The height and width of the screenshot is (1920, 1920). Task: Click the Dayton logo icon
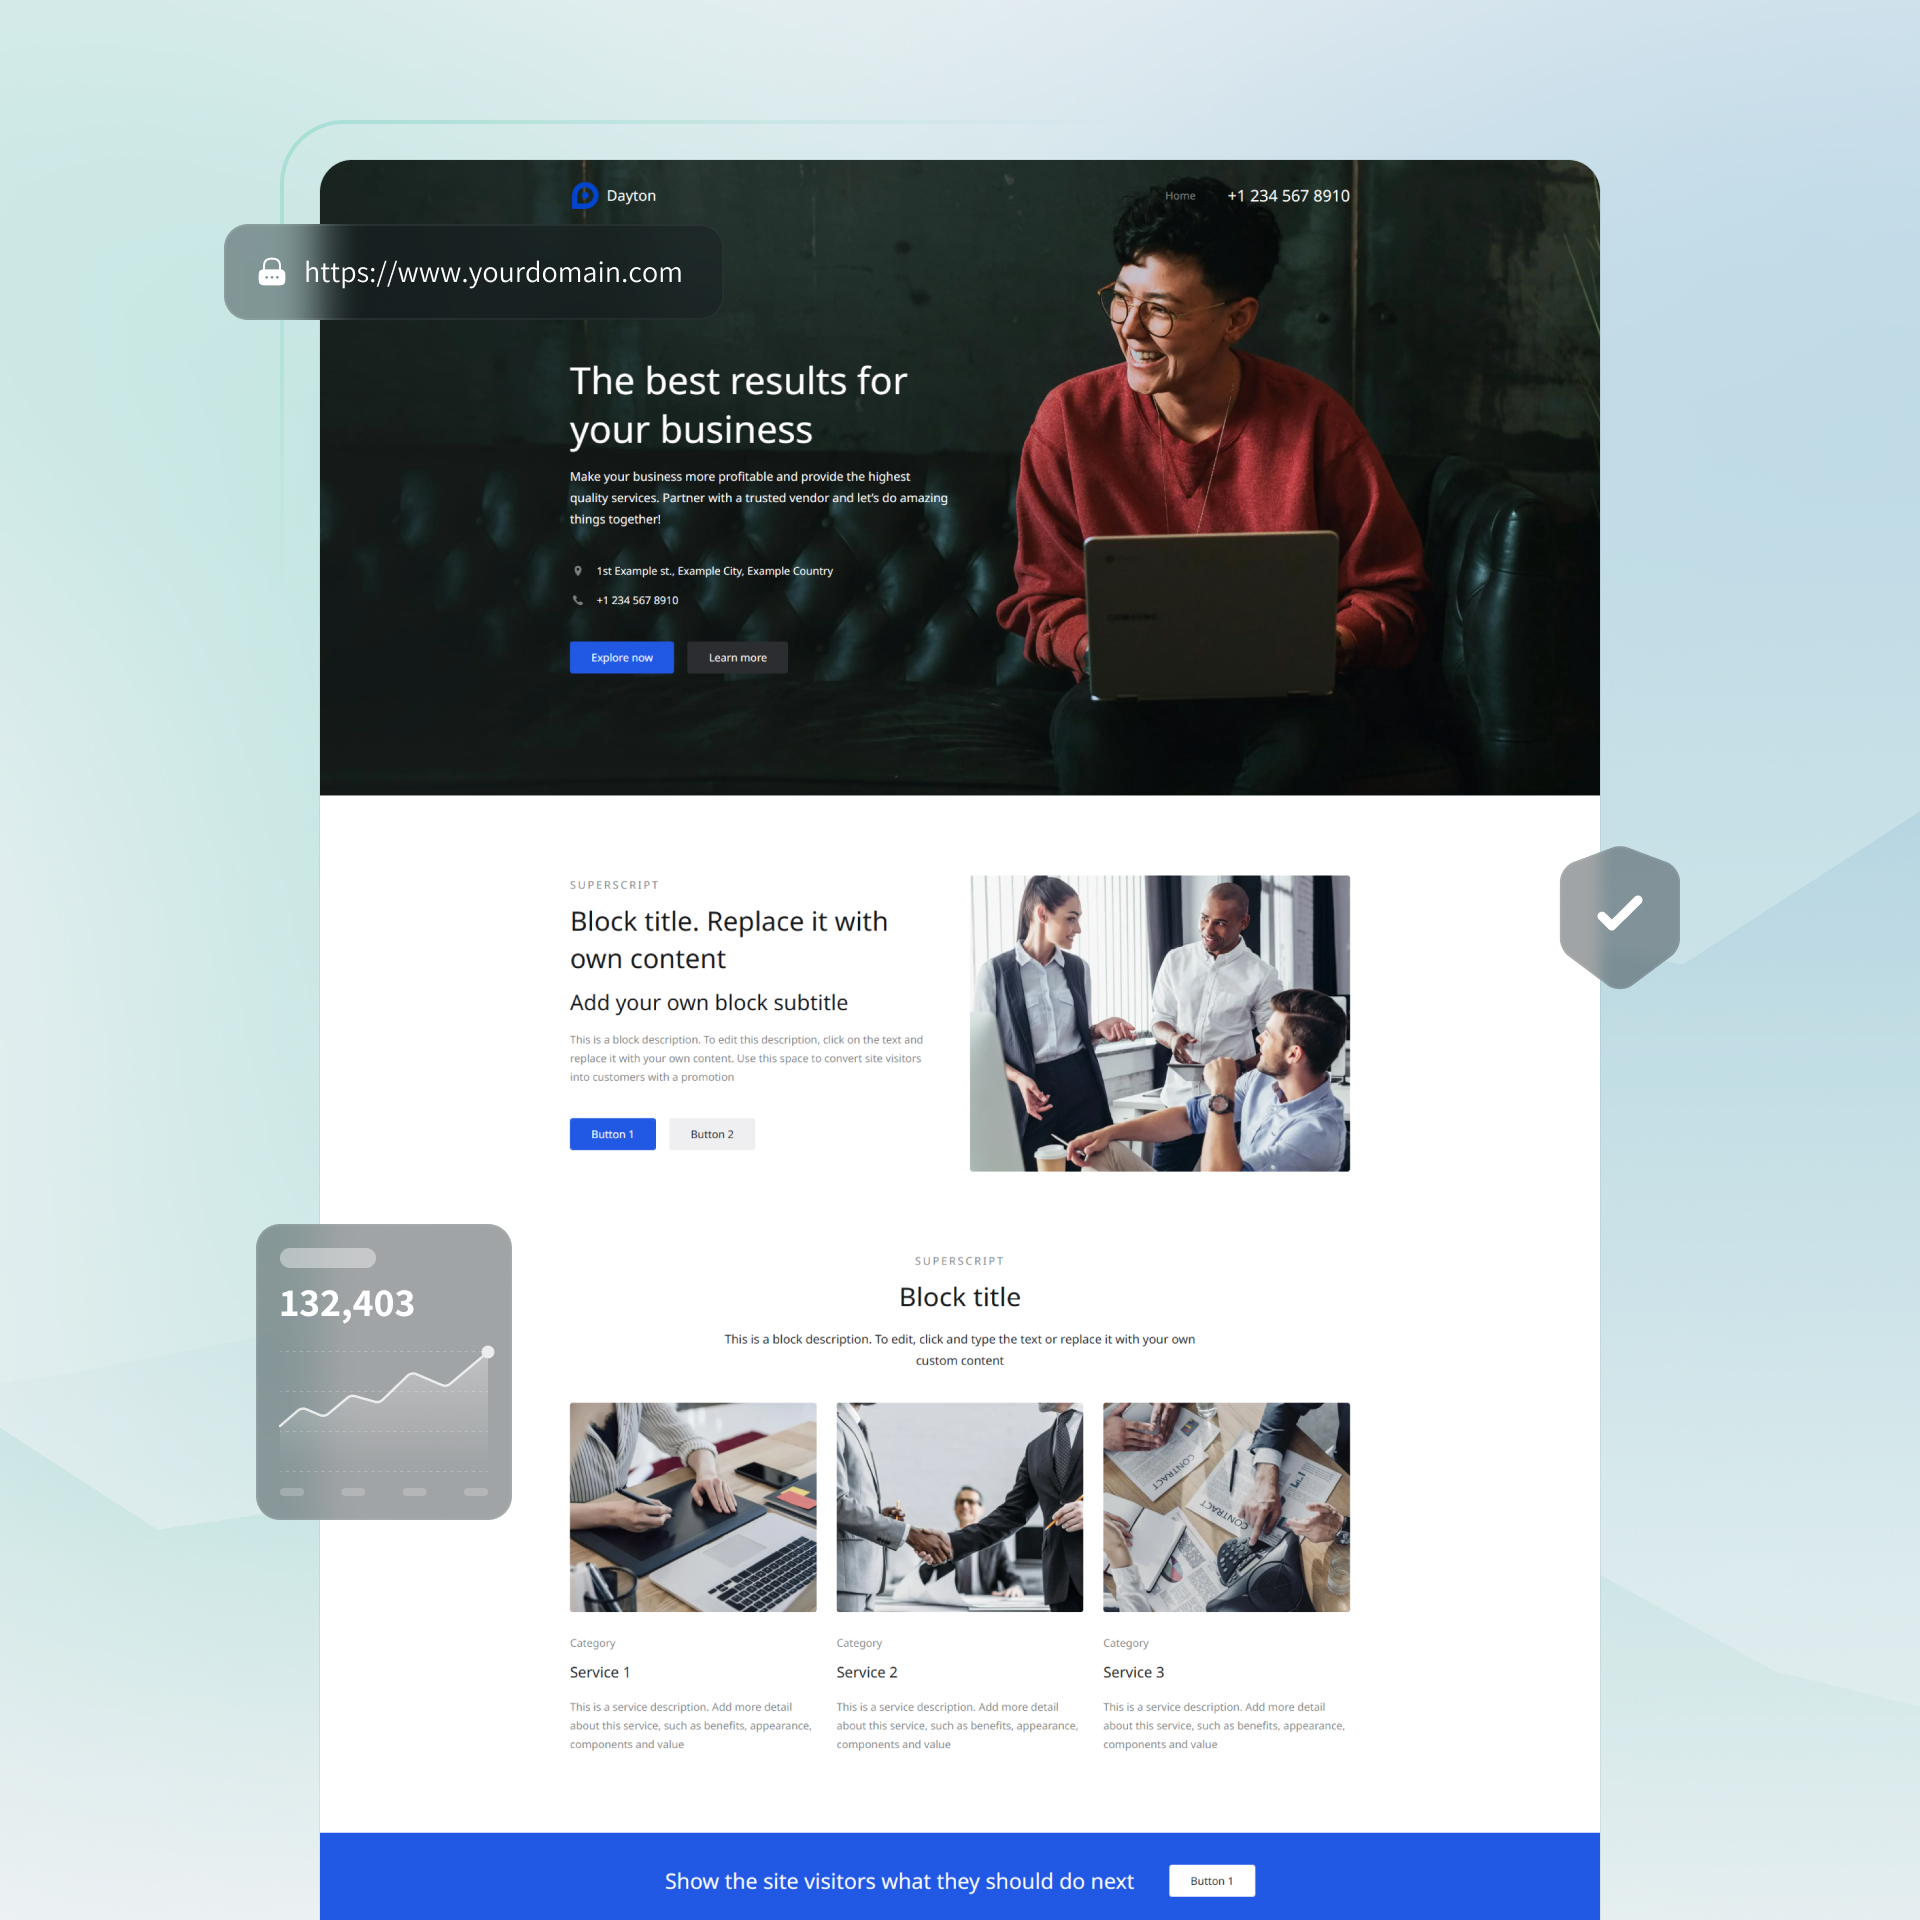(x=584, y=195)
